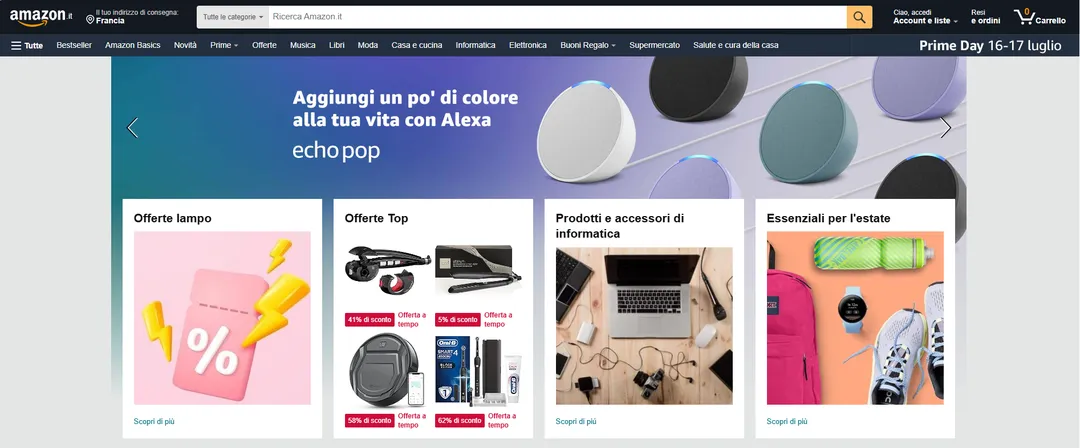Click the Offerte Top card heading
Screen dimensions: 1080x448
point(376,218)
